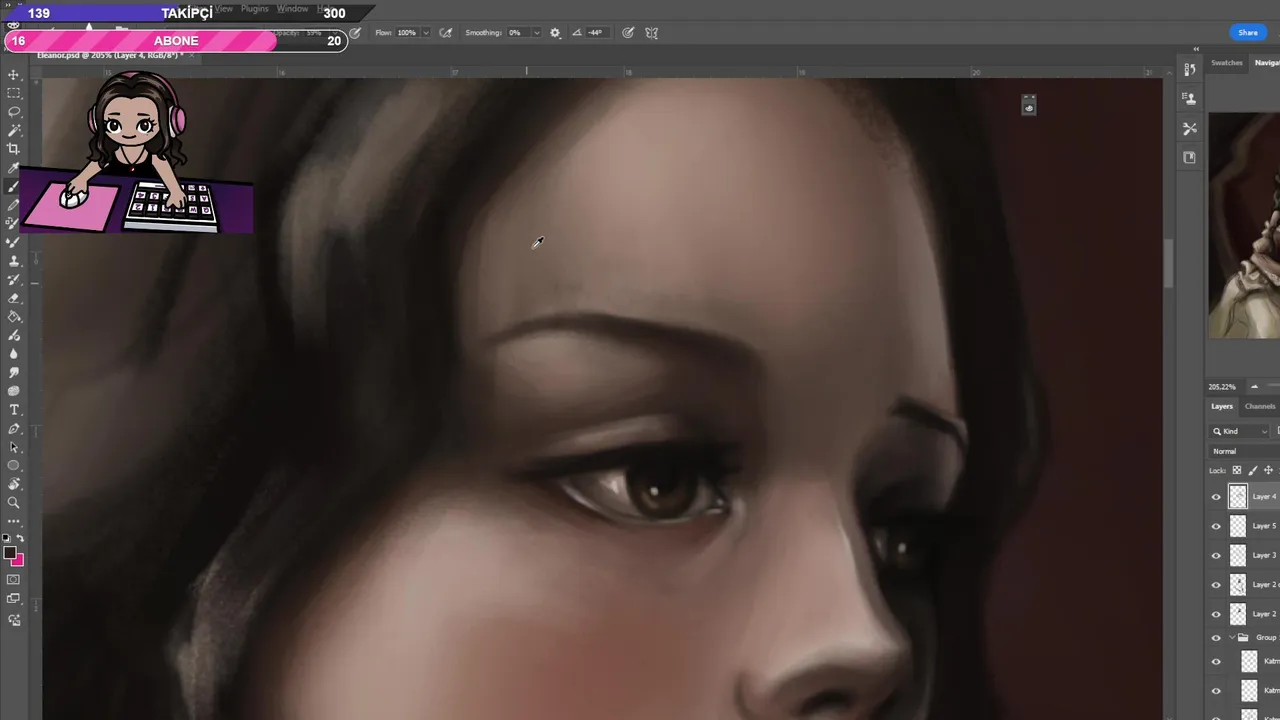Select the active Brush tool
This screenshot has width=1280, height=720.
coord(14,187)
